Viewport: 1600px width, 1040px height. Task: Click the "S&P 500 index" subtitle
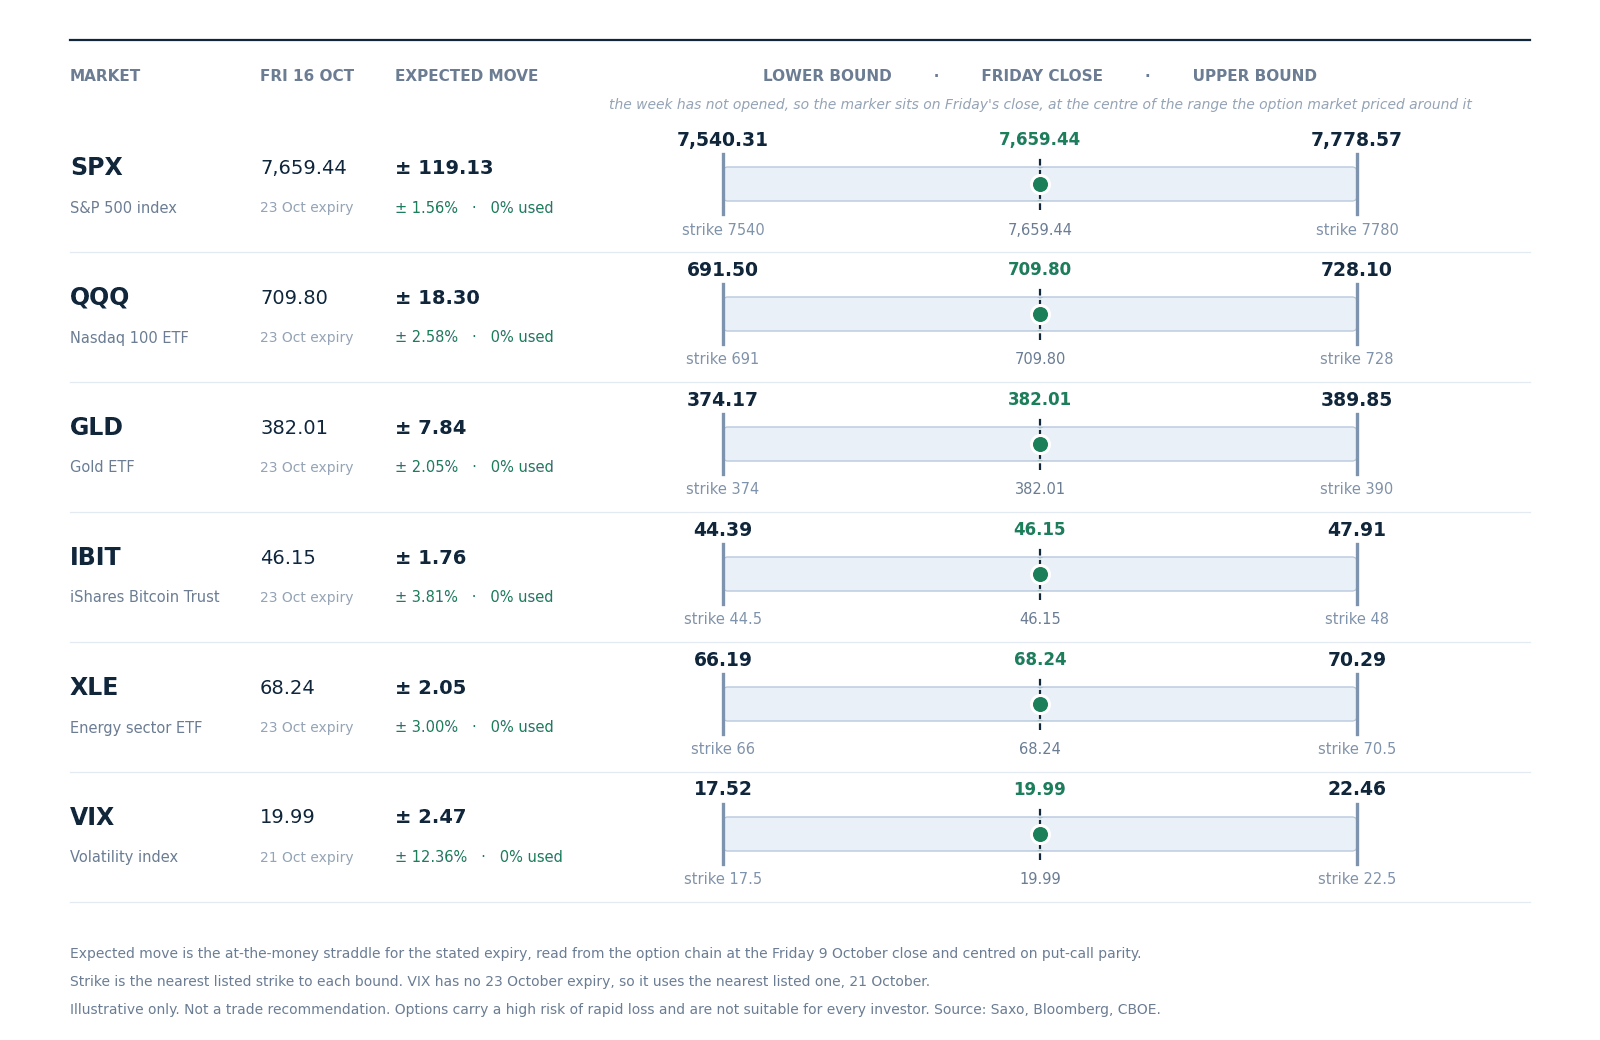[x=123, y=208]
